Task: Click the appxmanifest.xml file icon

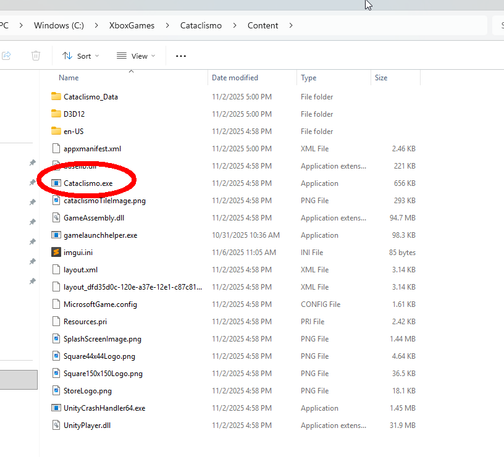Action: [56, 148]
